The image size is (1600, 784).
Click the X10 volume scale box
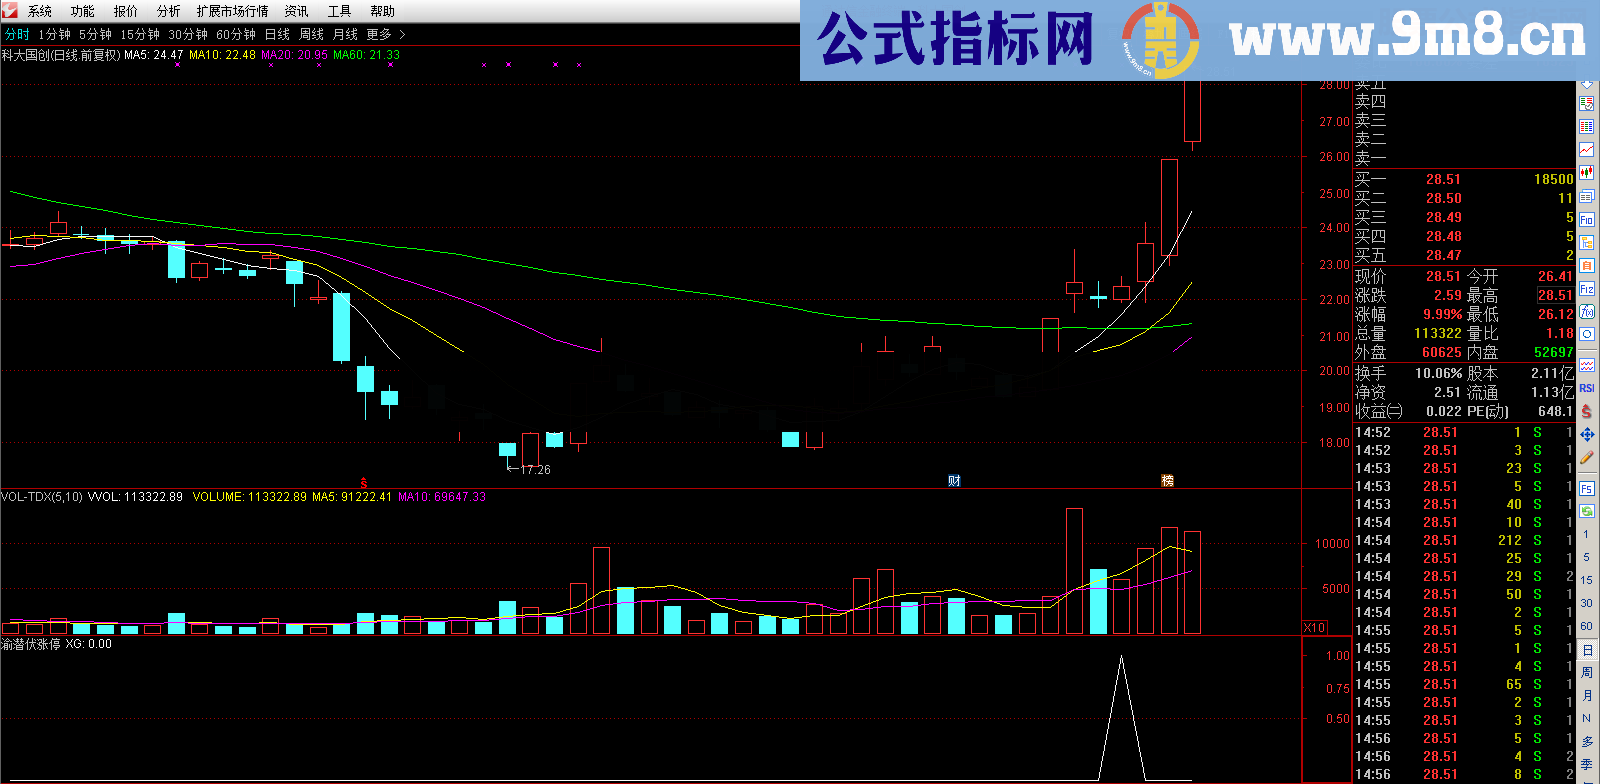point(1314,628)
